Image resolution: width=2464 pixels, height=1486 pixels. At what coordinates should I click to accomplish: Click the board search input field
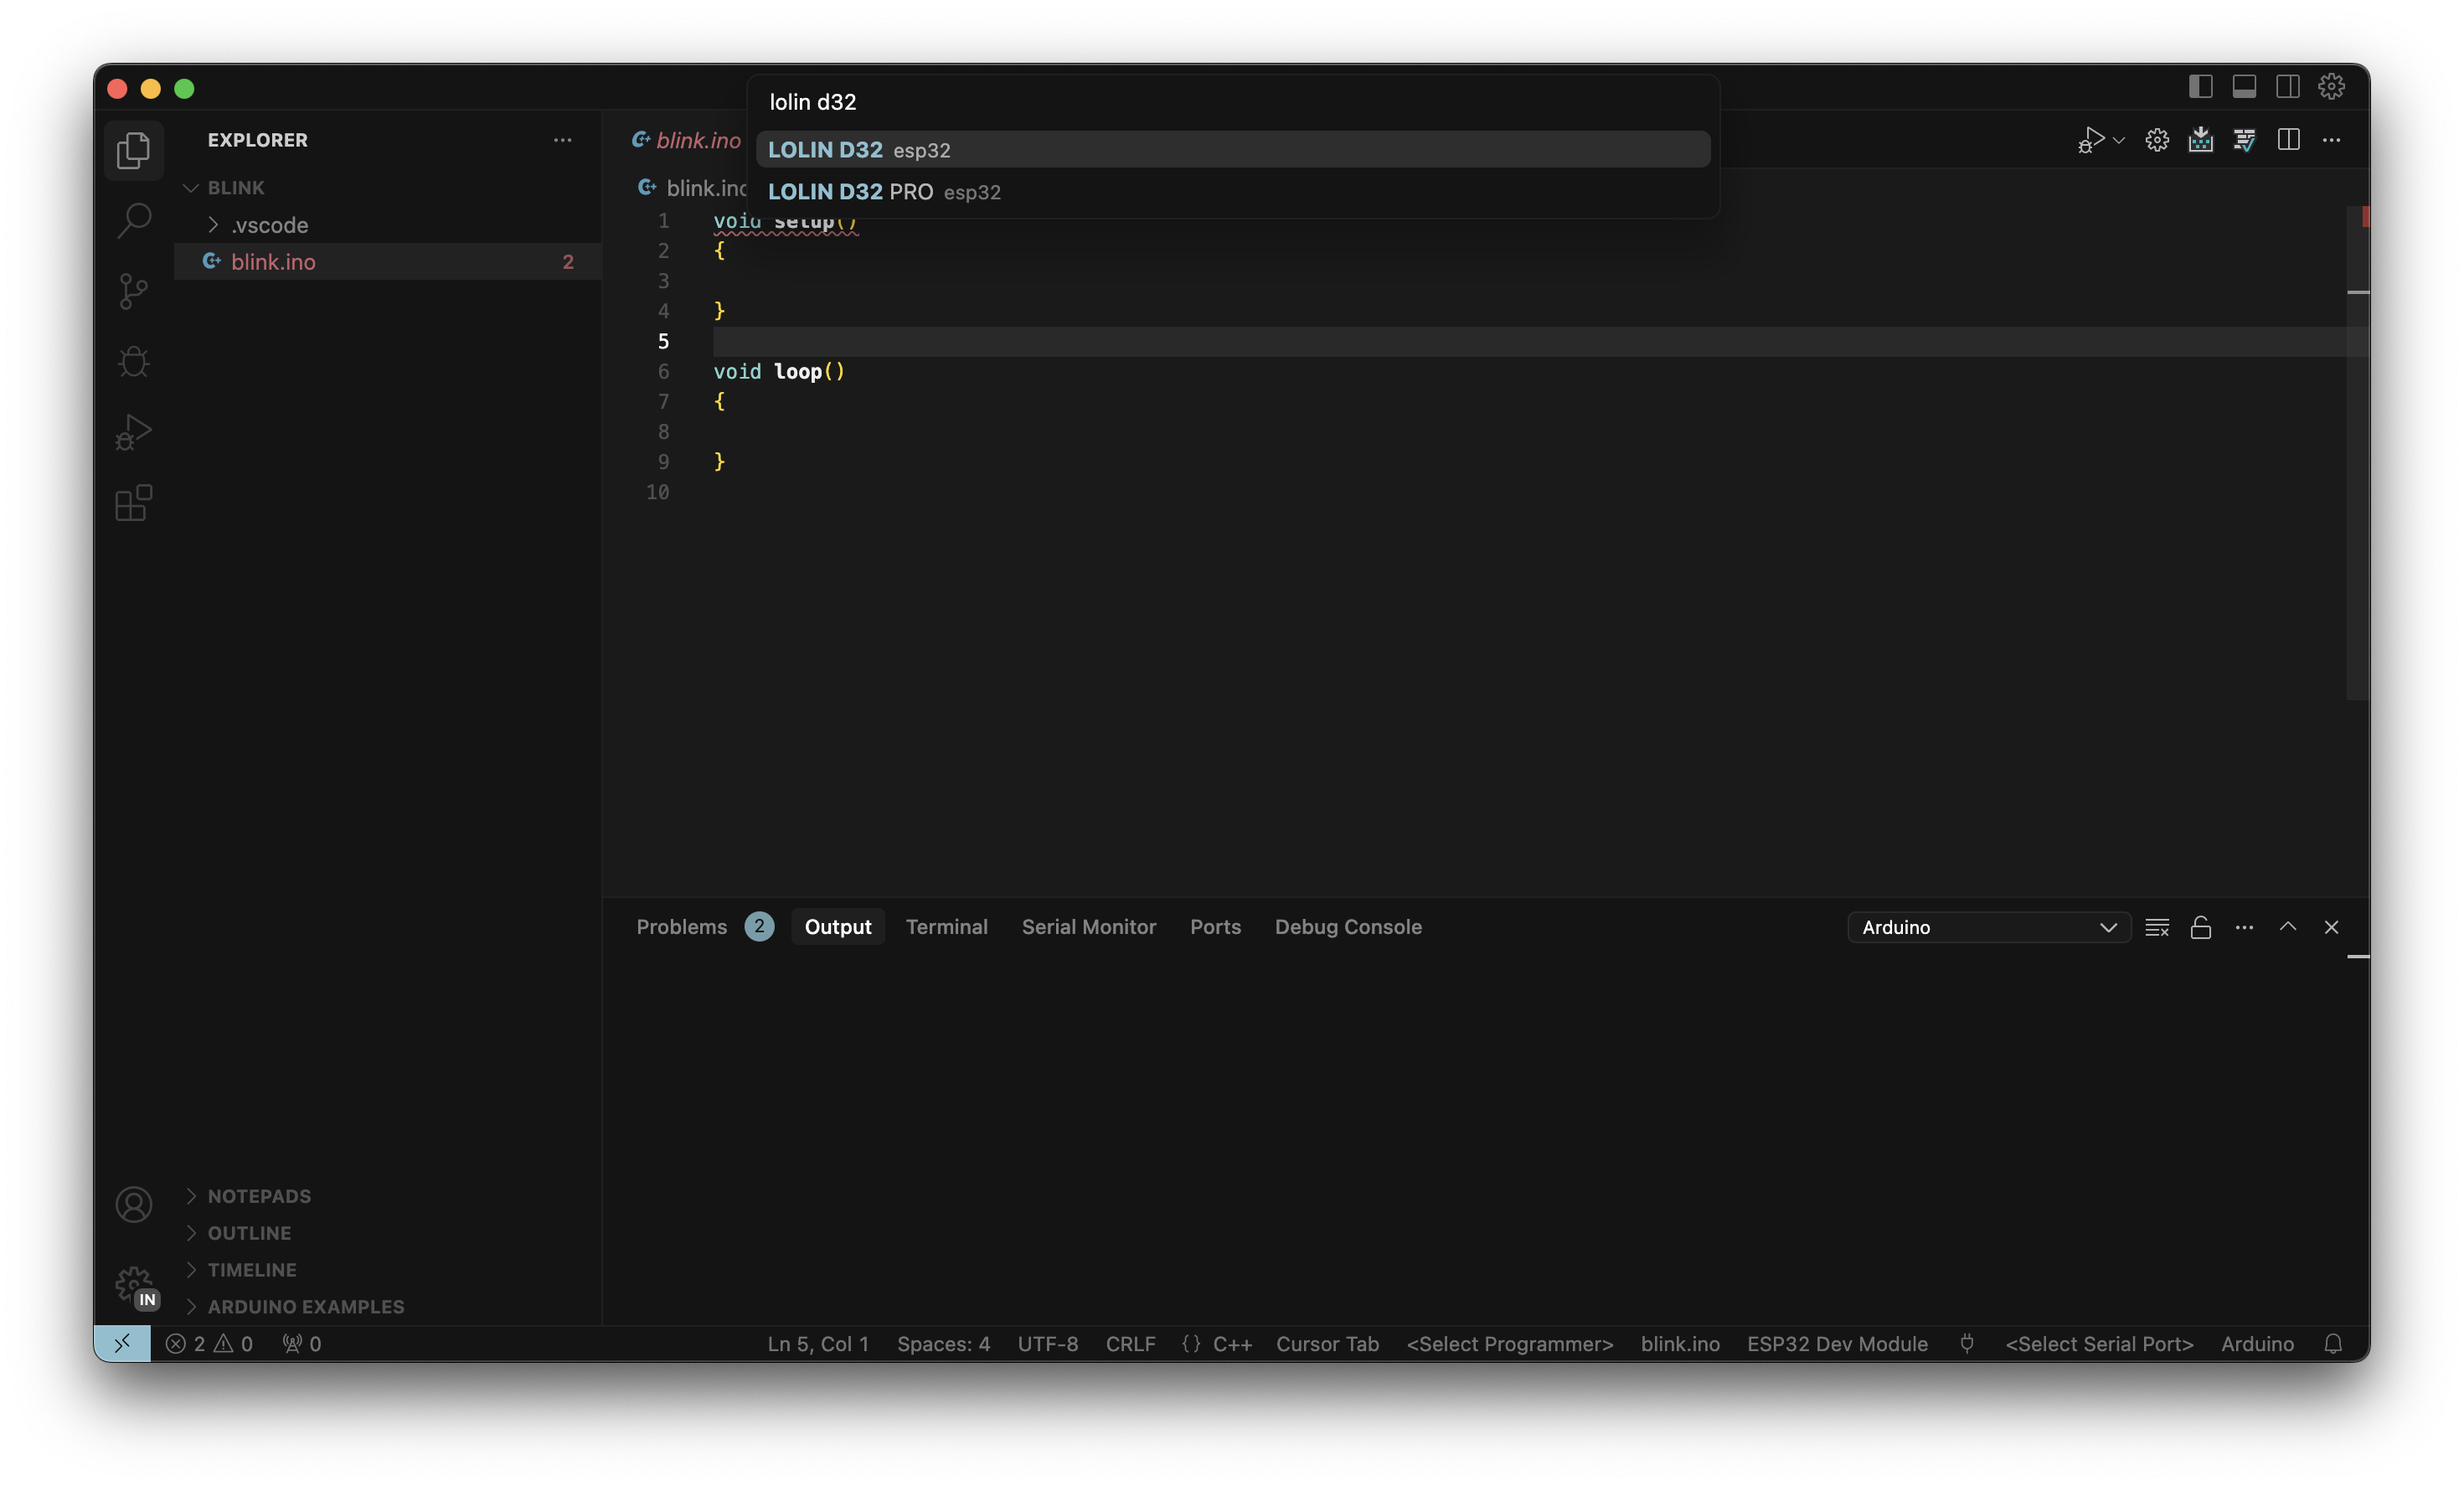(x=1232, y=102)
